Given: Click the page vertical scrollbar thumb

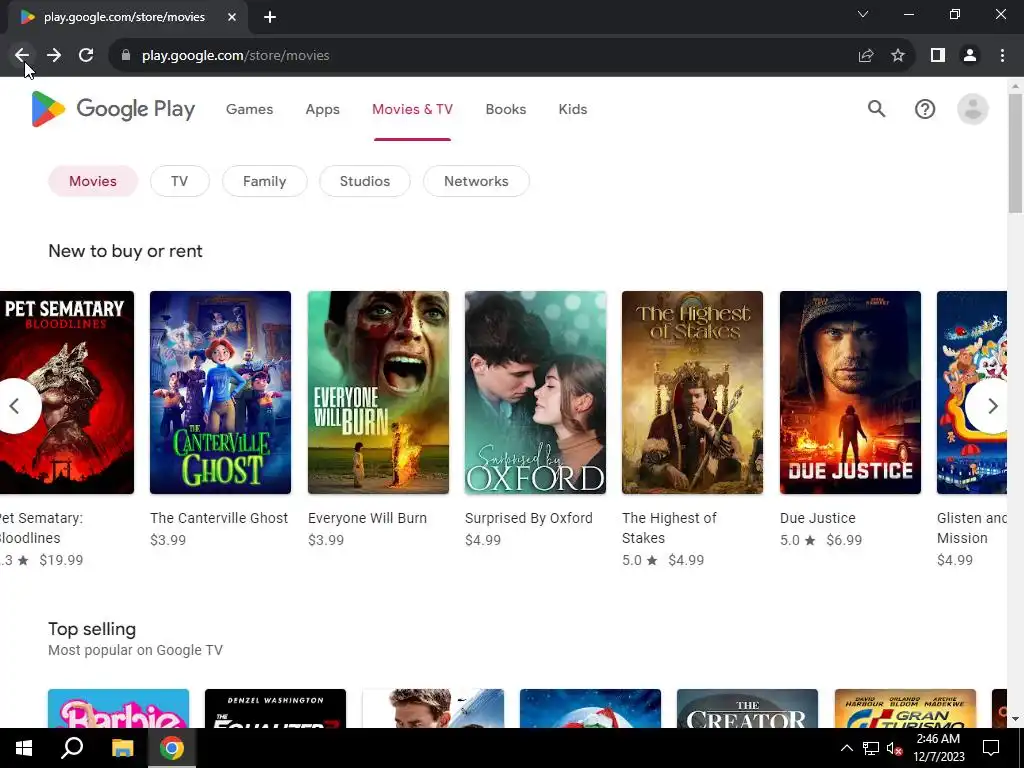Looking at the screenshot, I should click(1015, 152).
